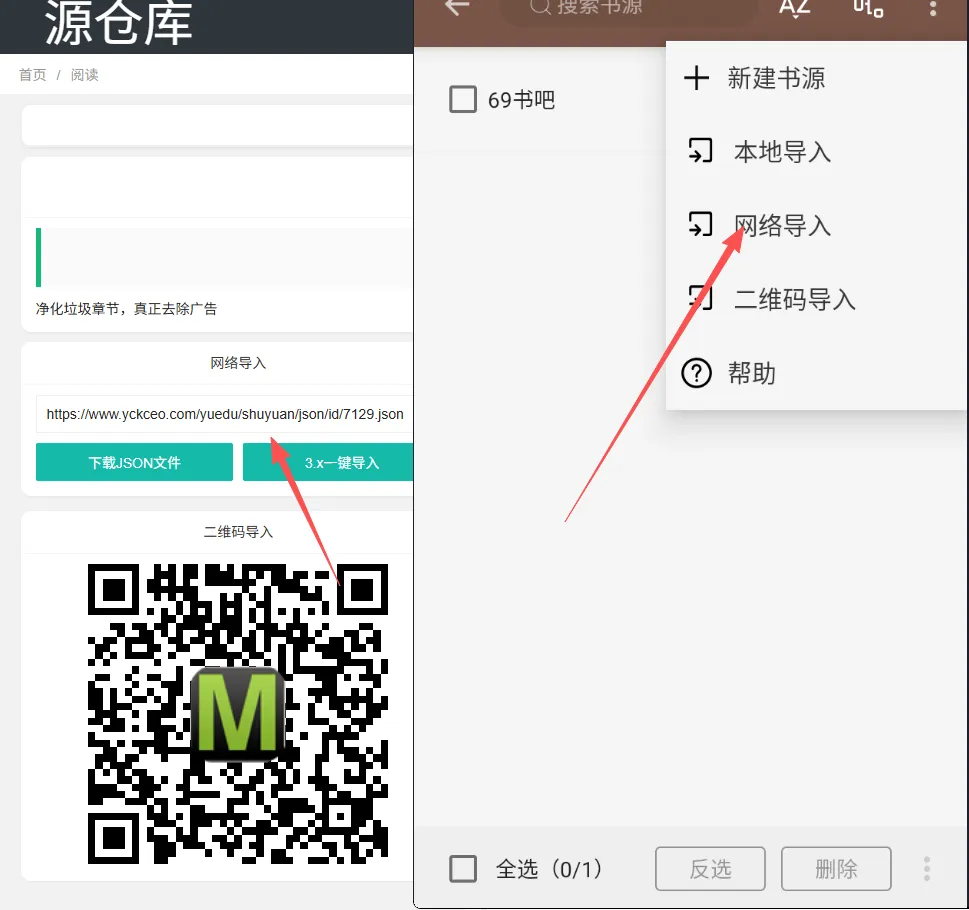Tick the checkbox next to 69书吧
Viewport: 969px width, 910px height.
[463, 99]
